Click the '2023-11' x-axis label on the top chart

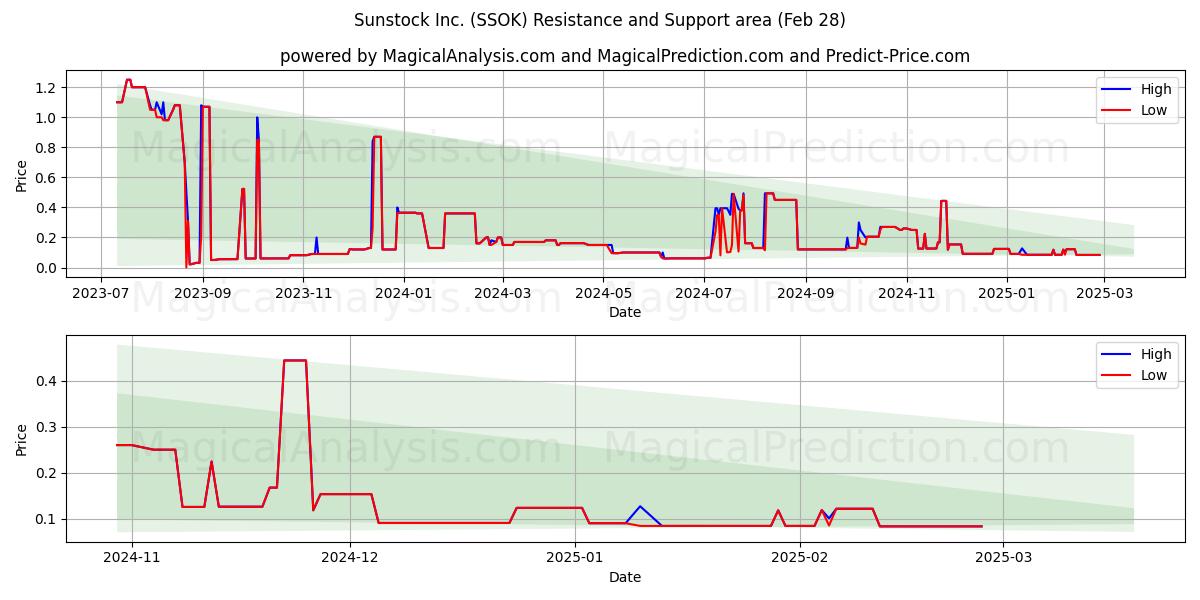point(304,293)
